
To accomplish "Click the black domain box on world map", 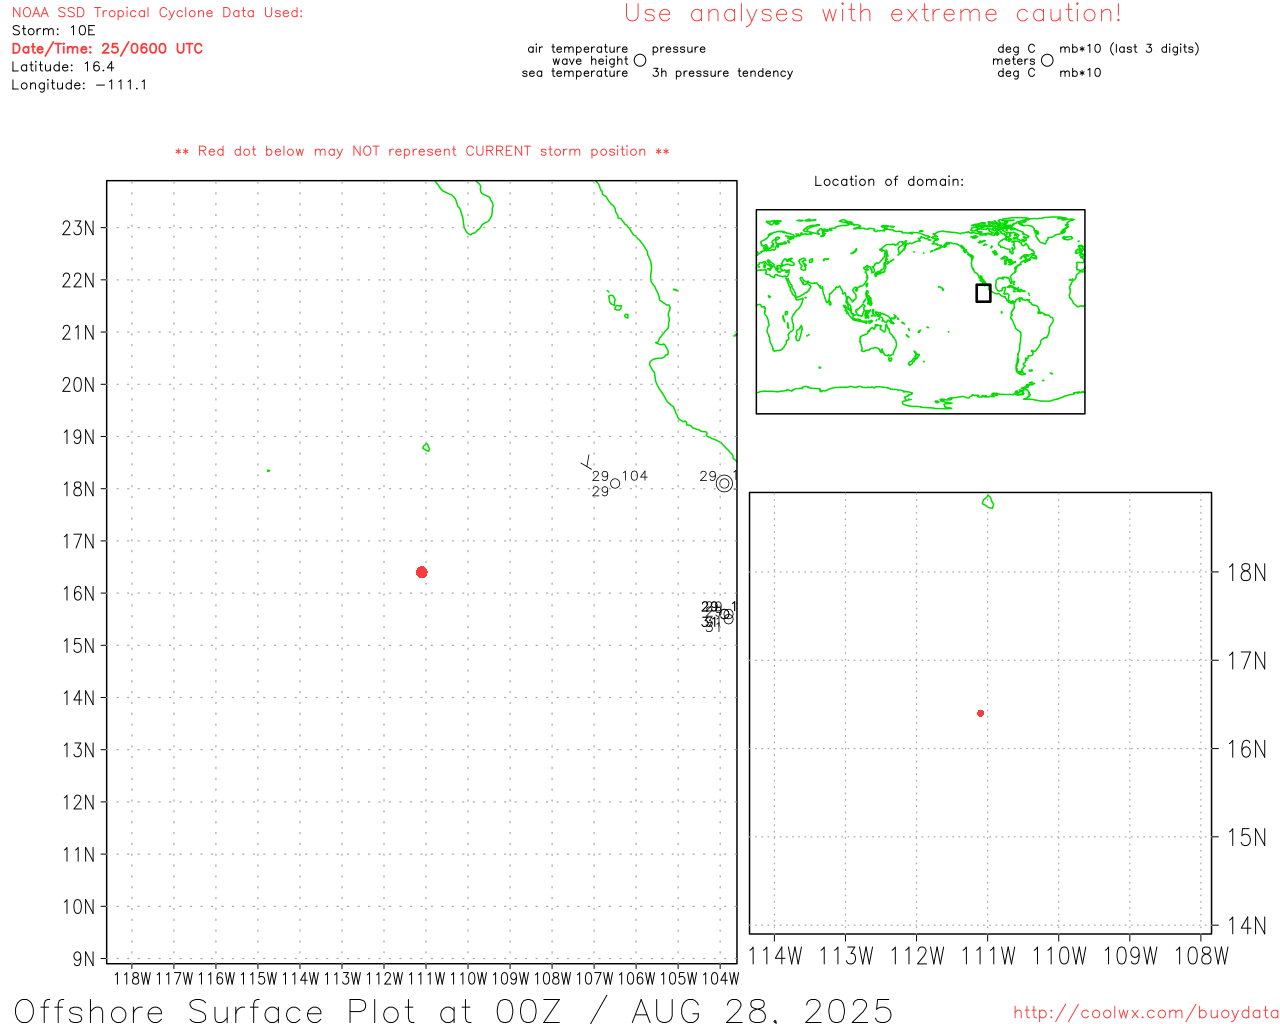I will pos(983,293).
